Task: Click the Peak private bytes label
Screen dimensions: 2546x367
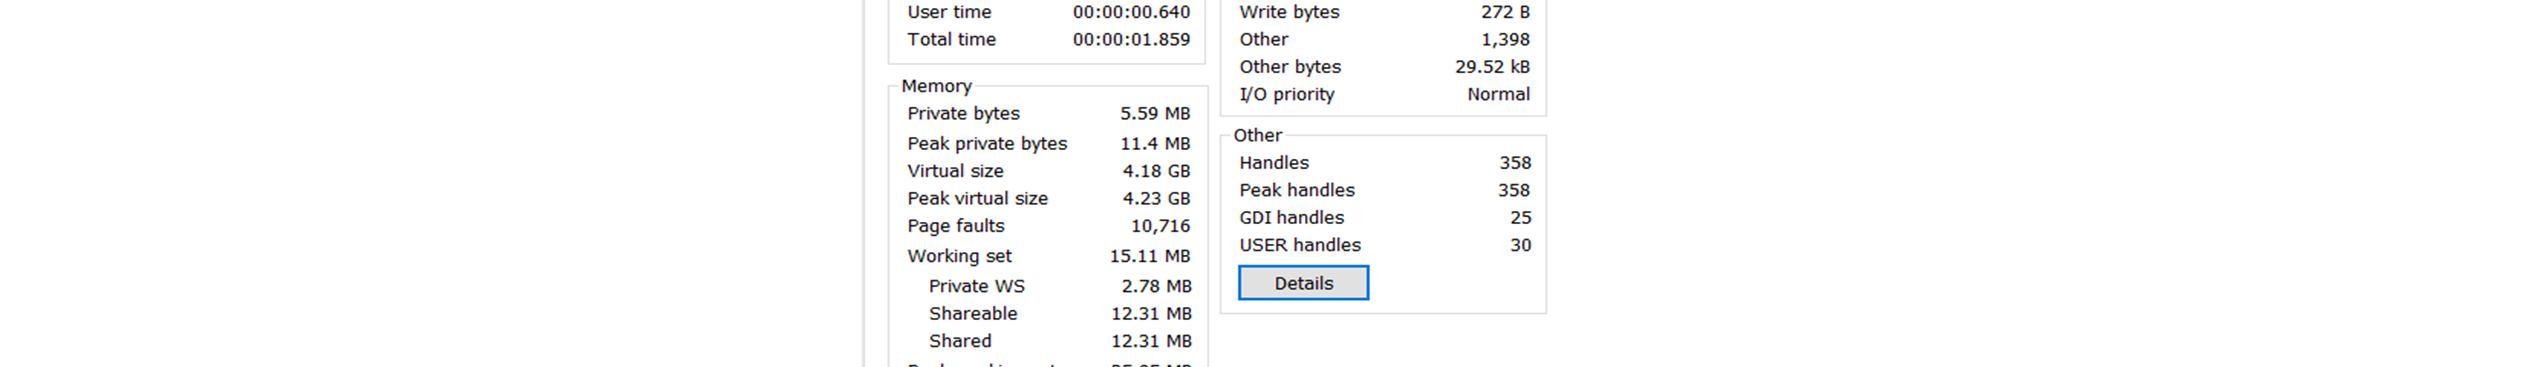Action: [x=987, y=144]
